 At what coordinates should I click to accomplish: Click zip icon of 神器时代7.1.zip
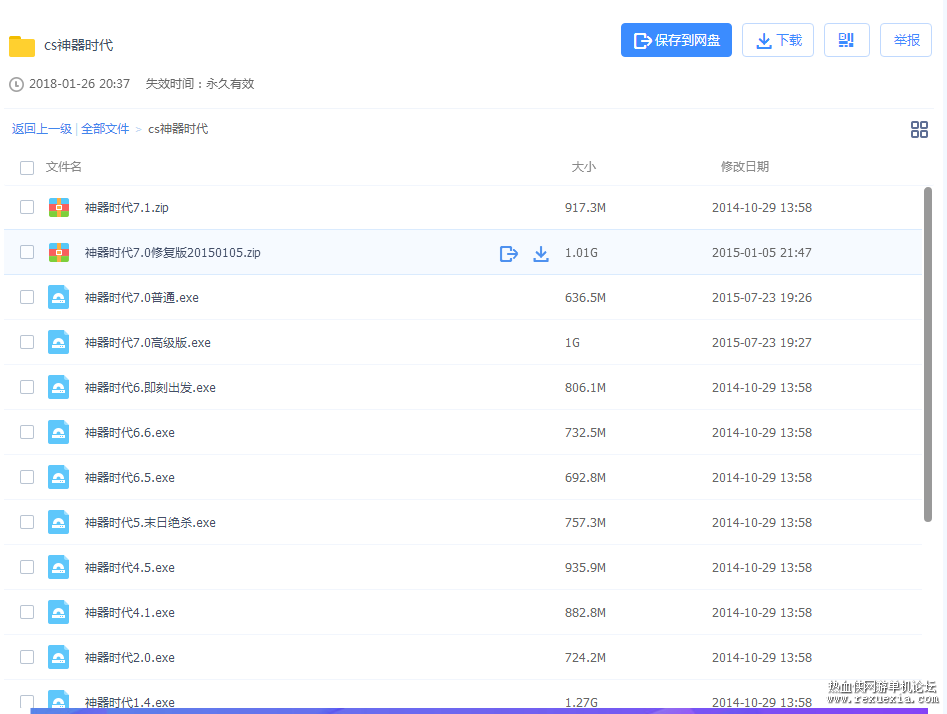click(59, 208)
